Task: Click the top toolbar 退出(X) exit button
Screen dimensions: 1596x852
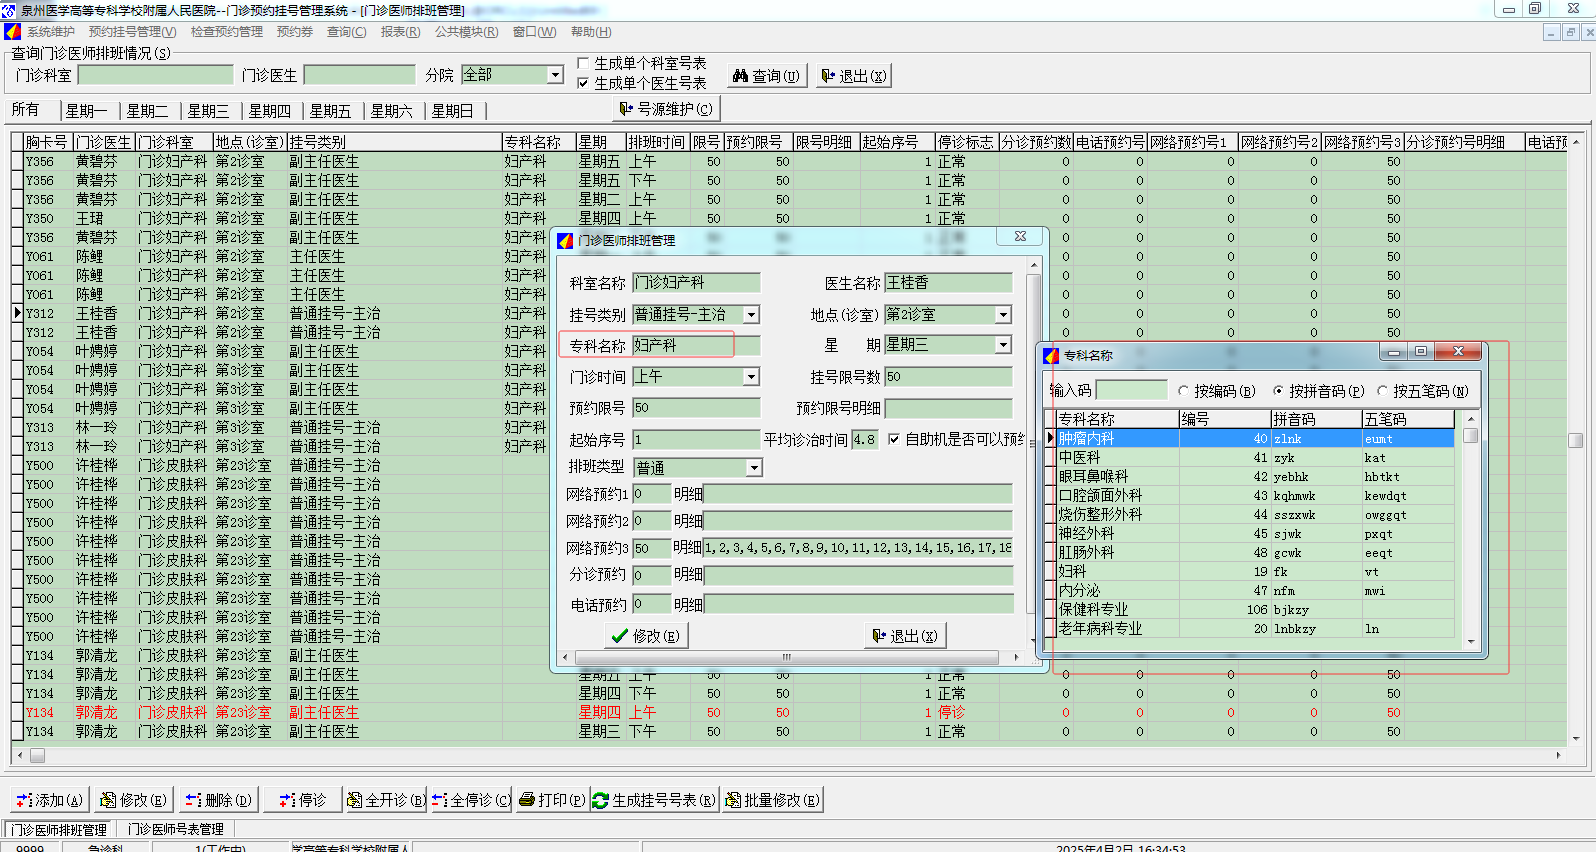Action: click(853, 76)
